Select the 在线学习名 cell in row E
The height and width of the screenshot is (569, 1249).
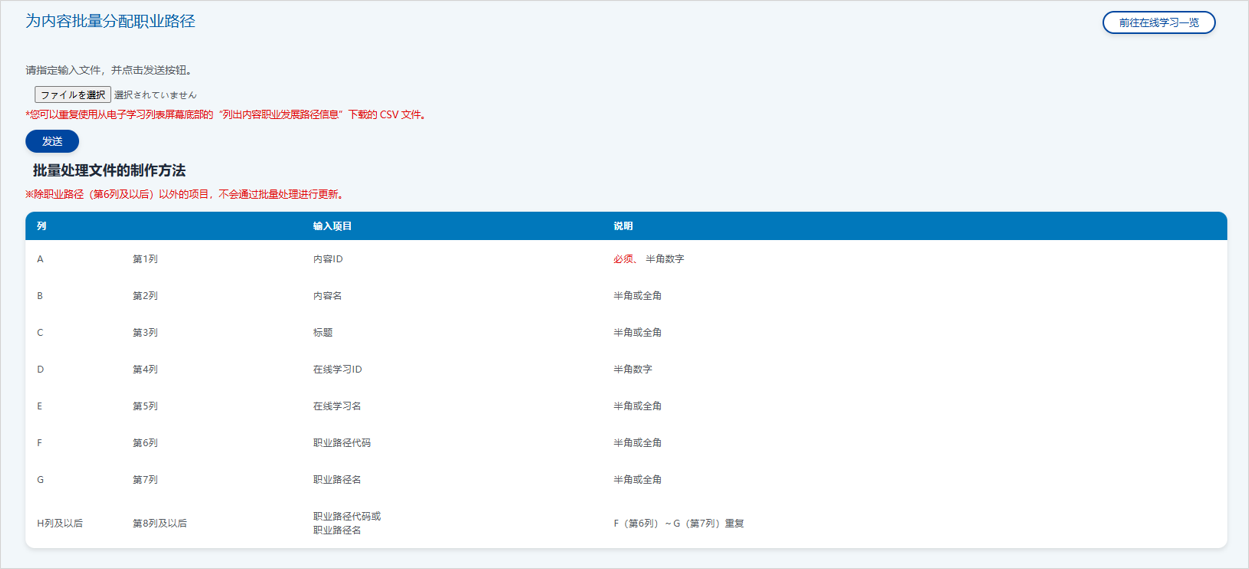tap(337, 406)
